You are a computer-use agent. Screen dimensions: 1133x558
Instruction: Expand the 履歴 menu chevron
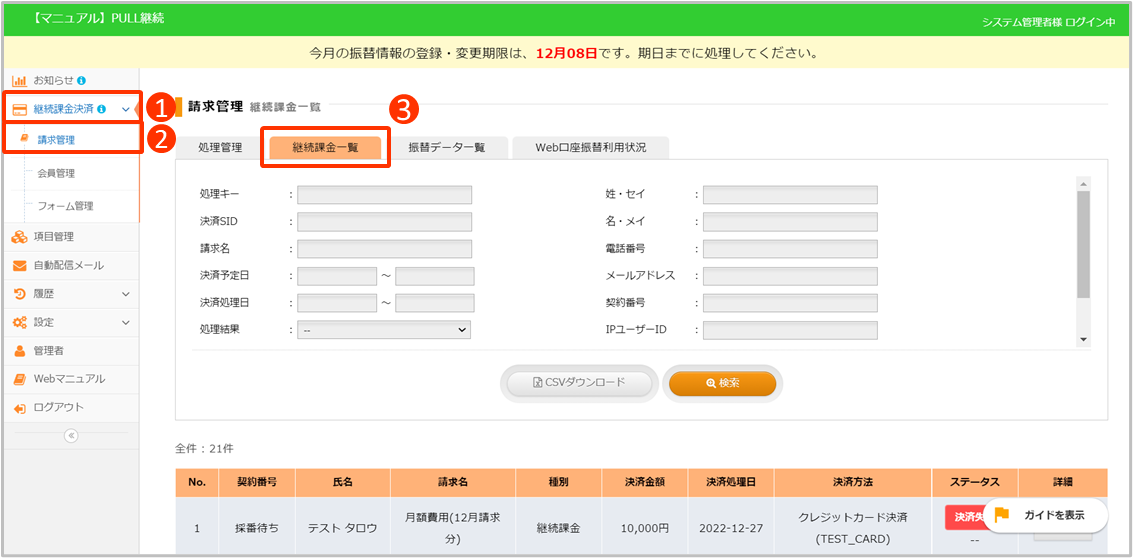click(125, 294)
